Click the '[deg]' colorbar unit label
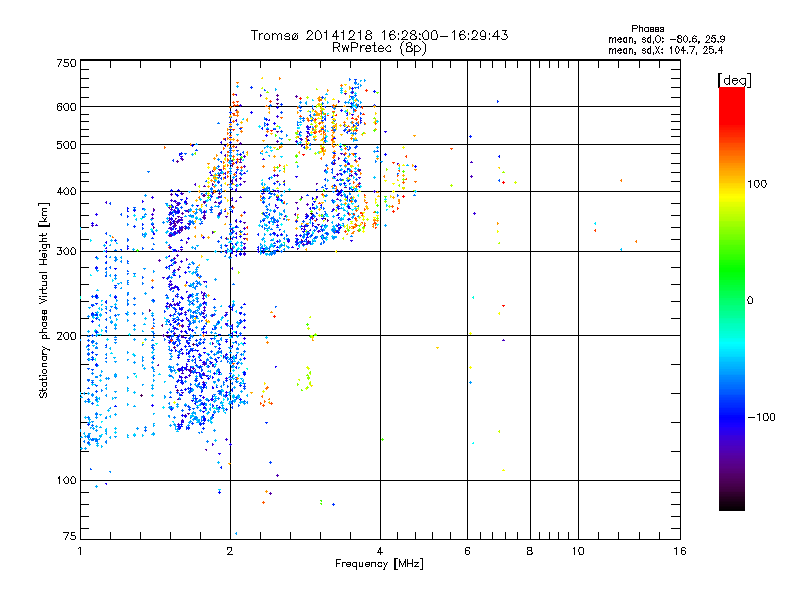The height and width of the screenshot is (600, 800). pos(734,80)
